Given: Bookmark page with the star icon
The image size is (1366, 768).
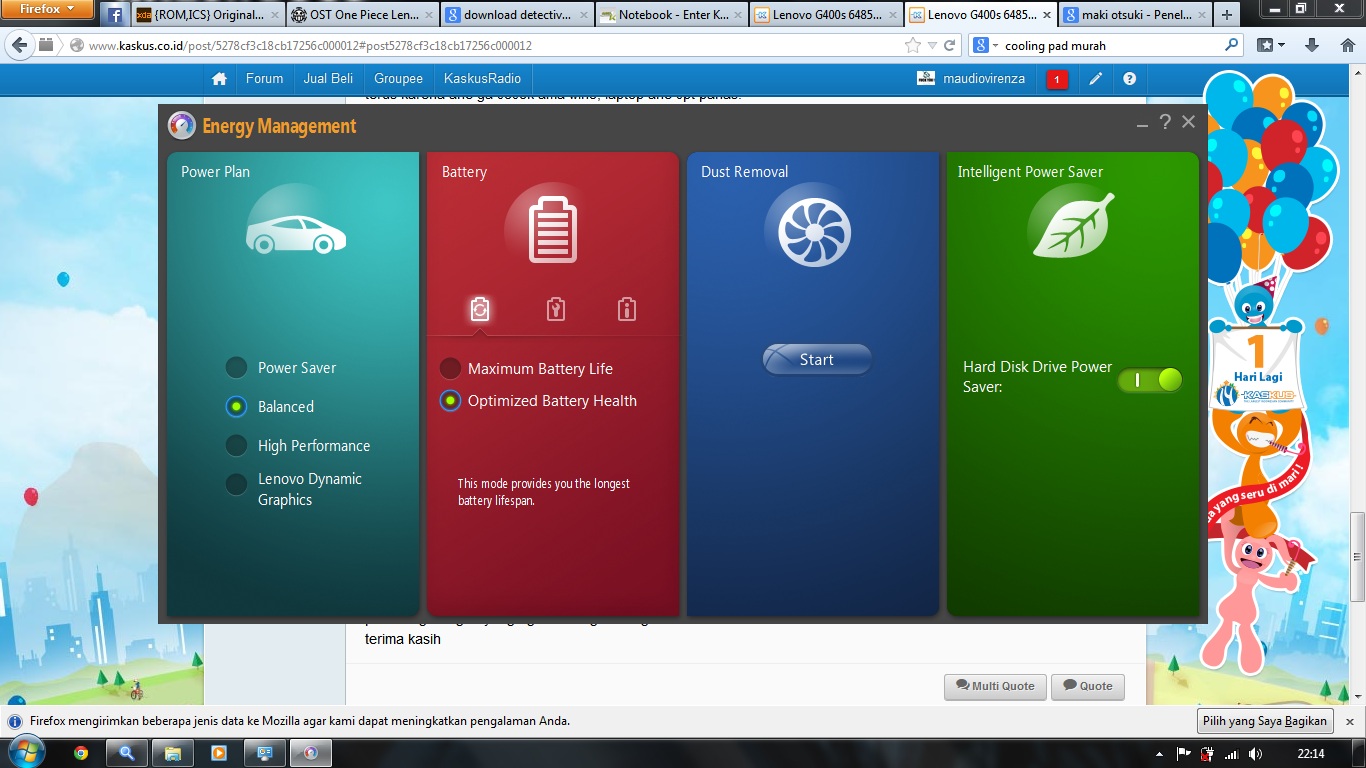Looking at the screenshot, I should 912,45.
